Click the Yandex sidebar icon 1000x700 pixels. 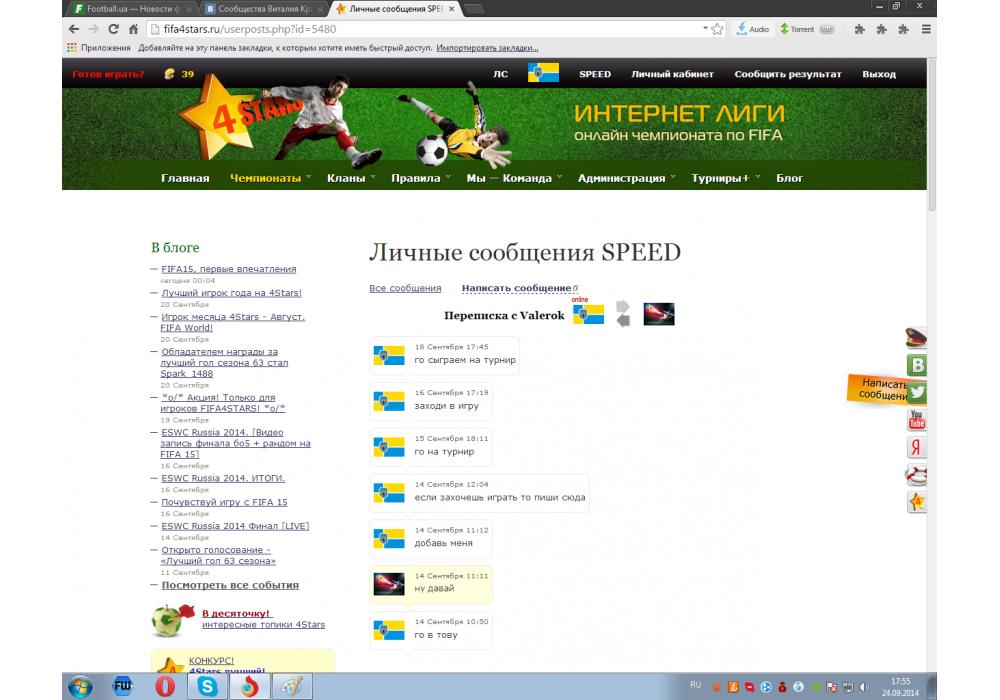916,447
